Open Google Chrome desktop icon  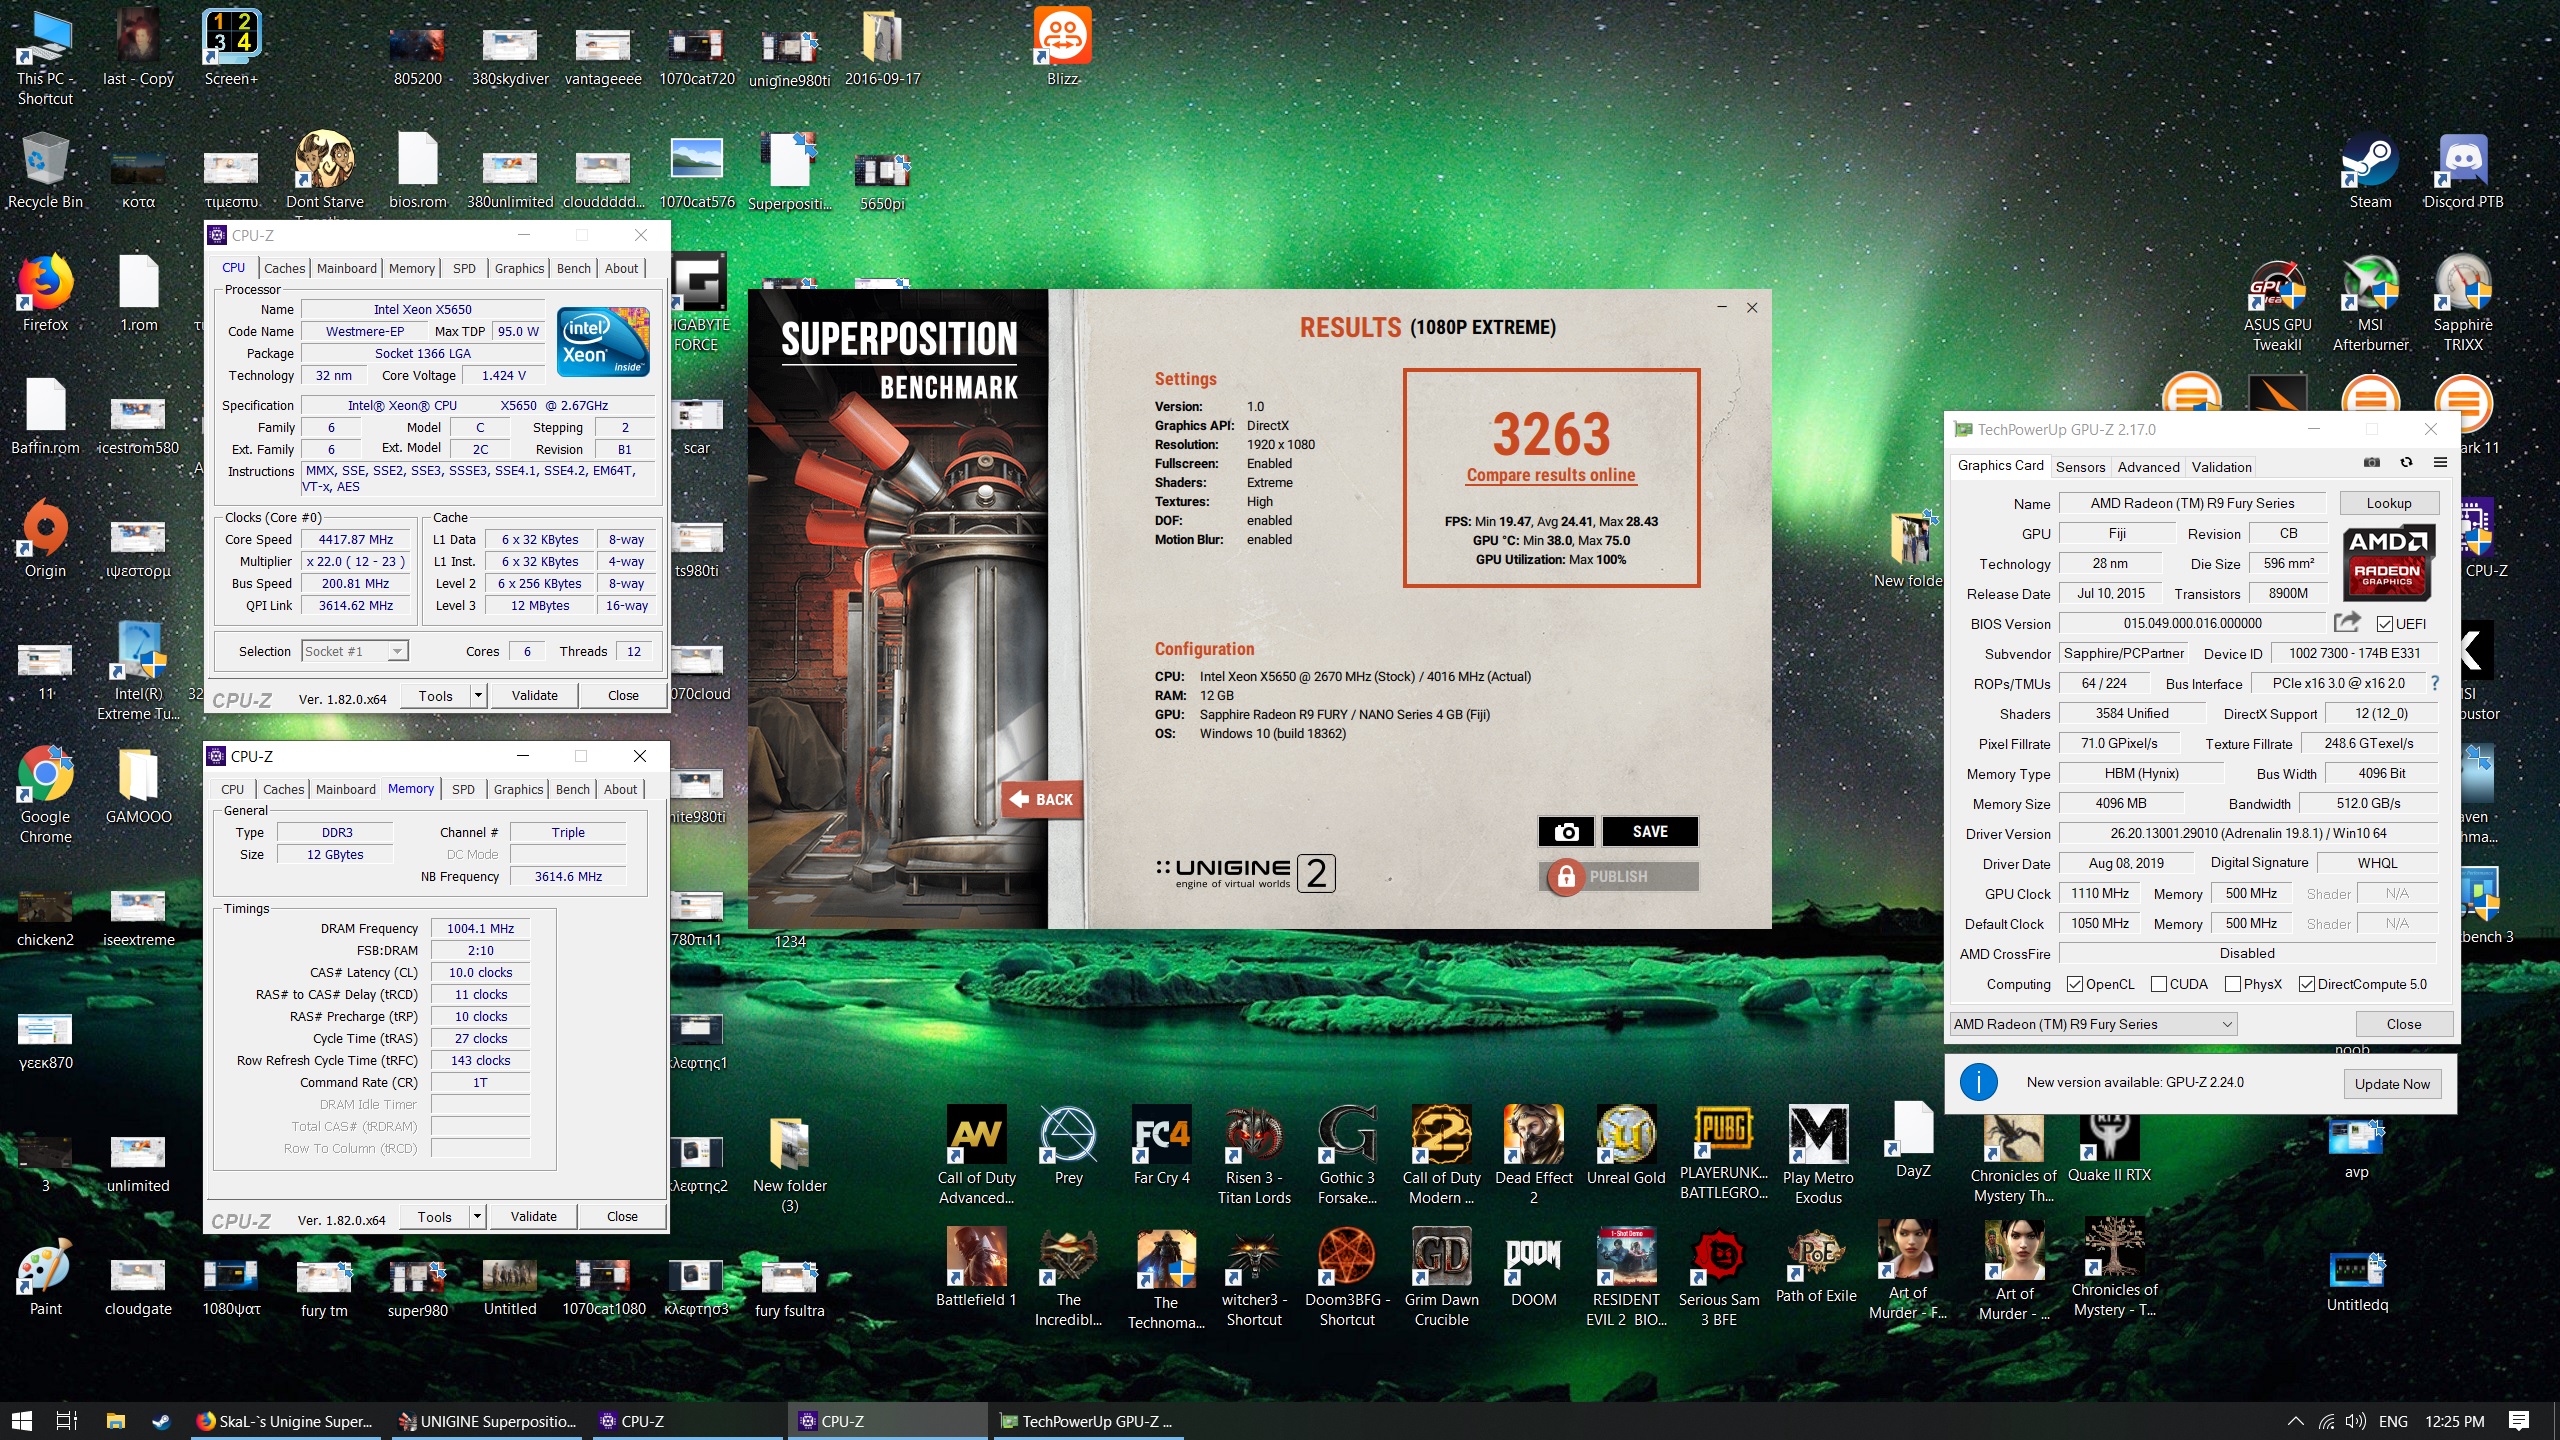(45, 795)
